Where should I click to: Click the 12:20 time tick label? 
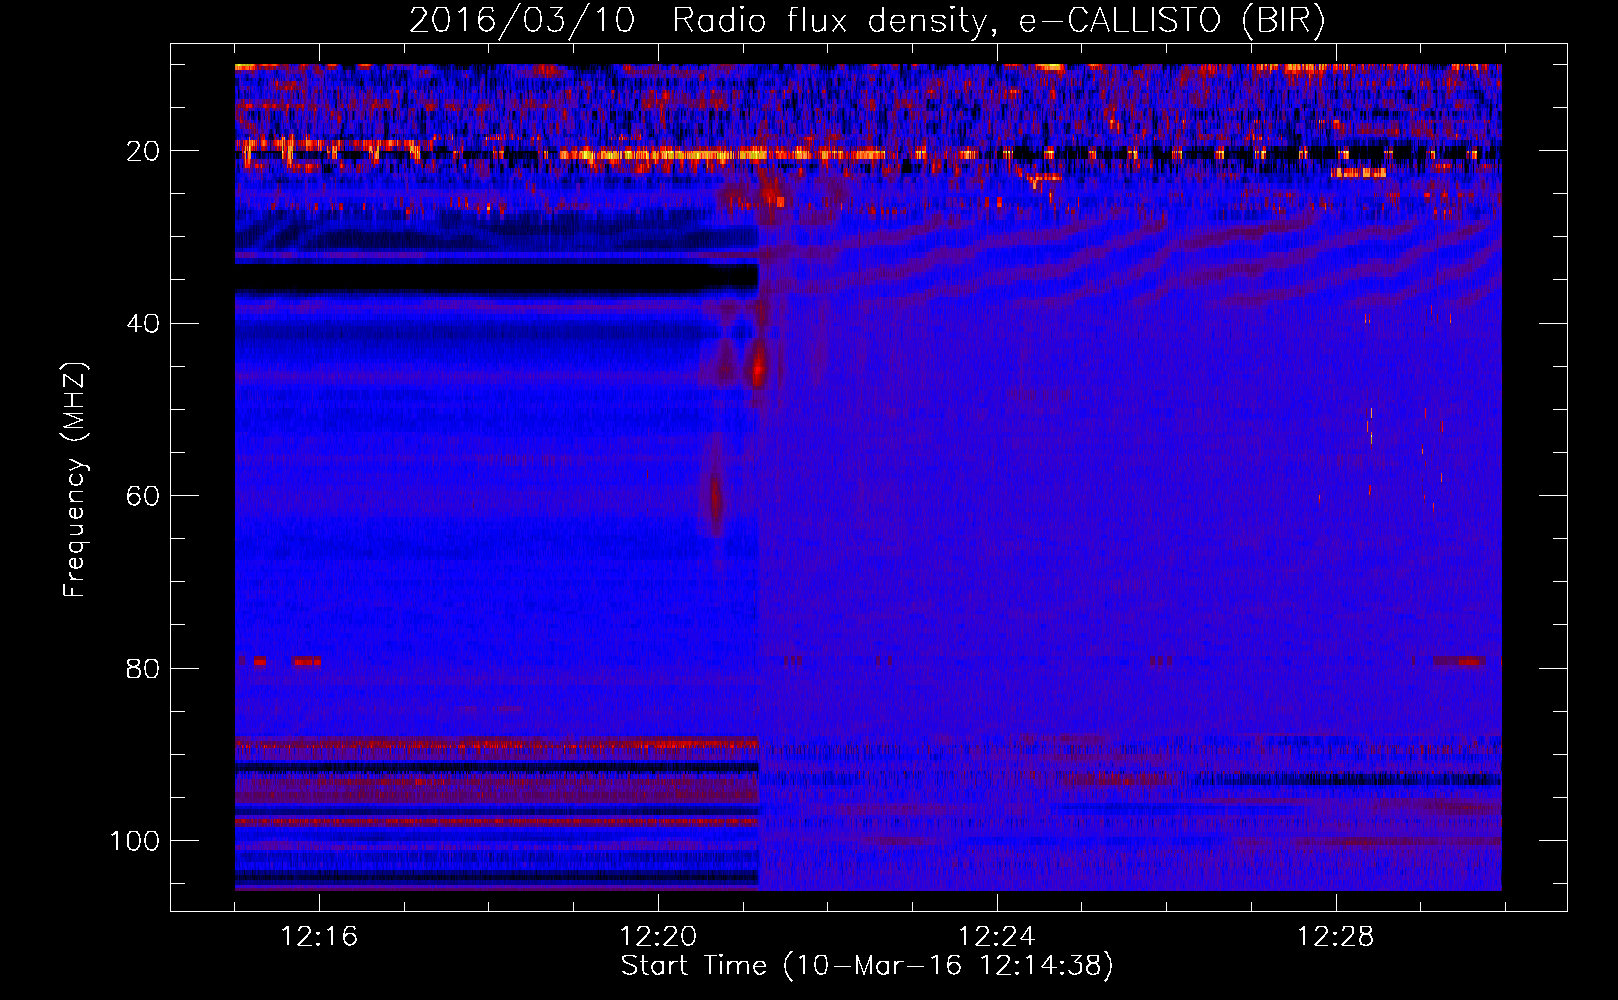[x=658, y=937]
